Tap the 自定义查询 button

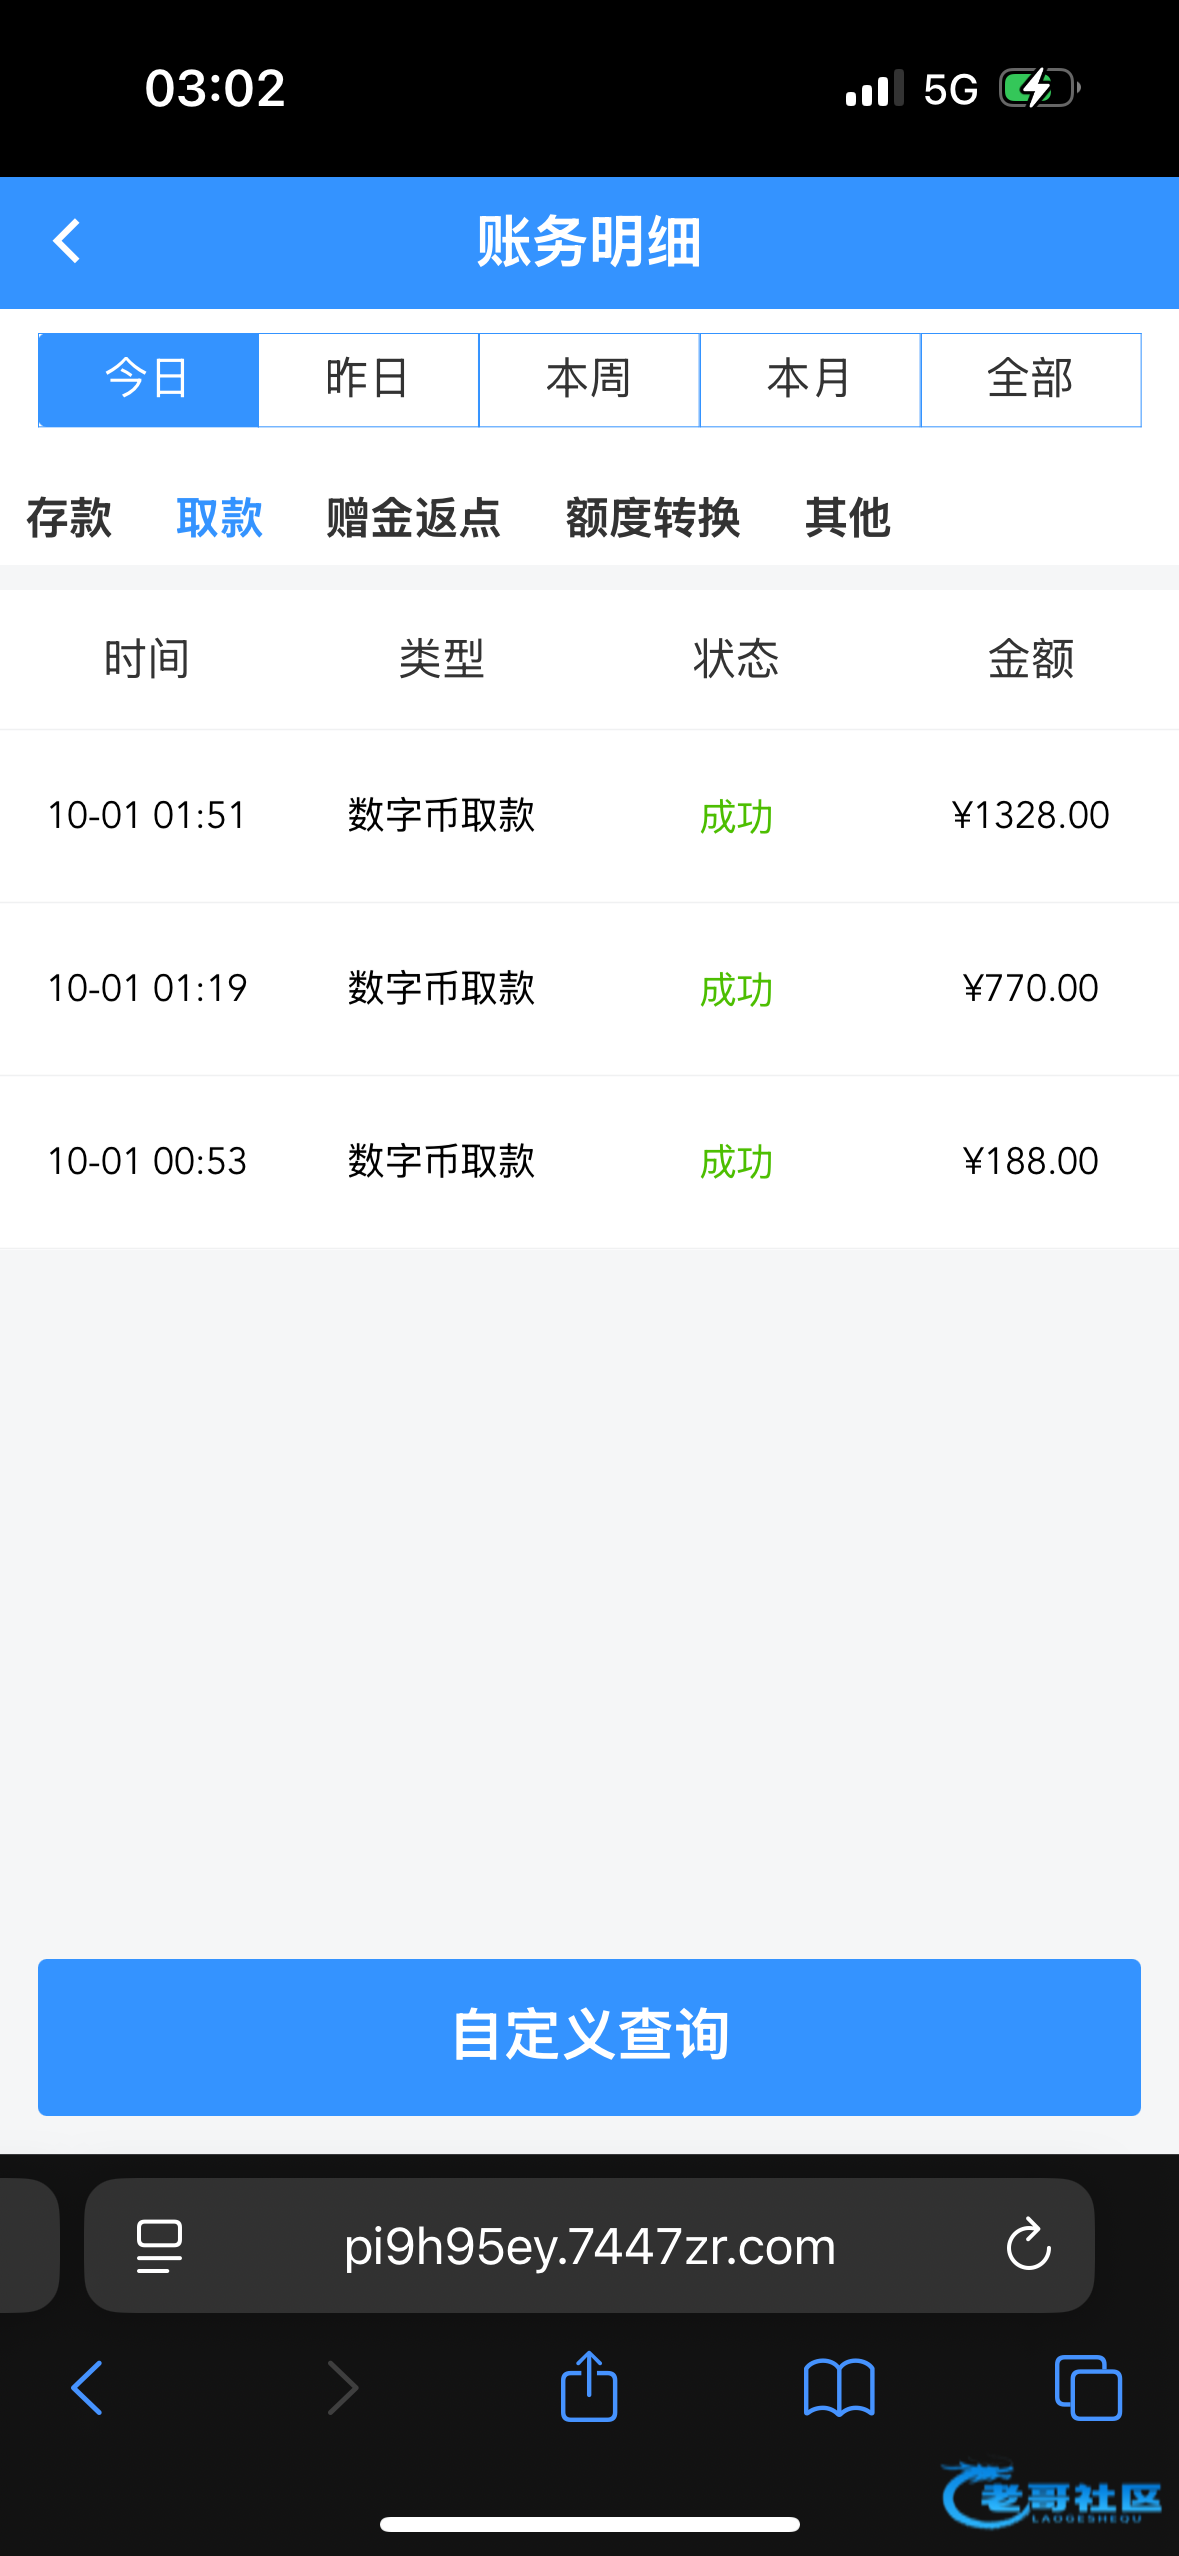[589, 2036]
